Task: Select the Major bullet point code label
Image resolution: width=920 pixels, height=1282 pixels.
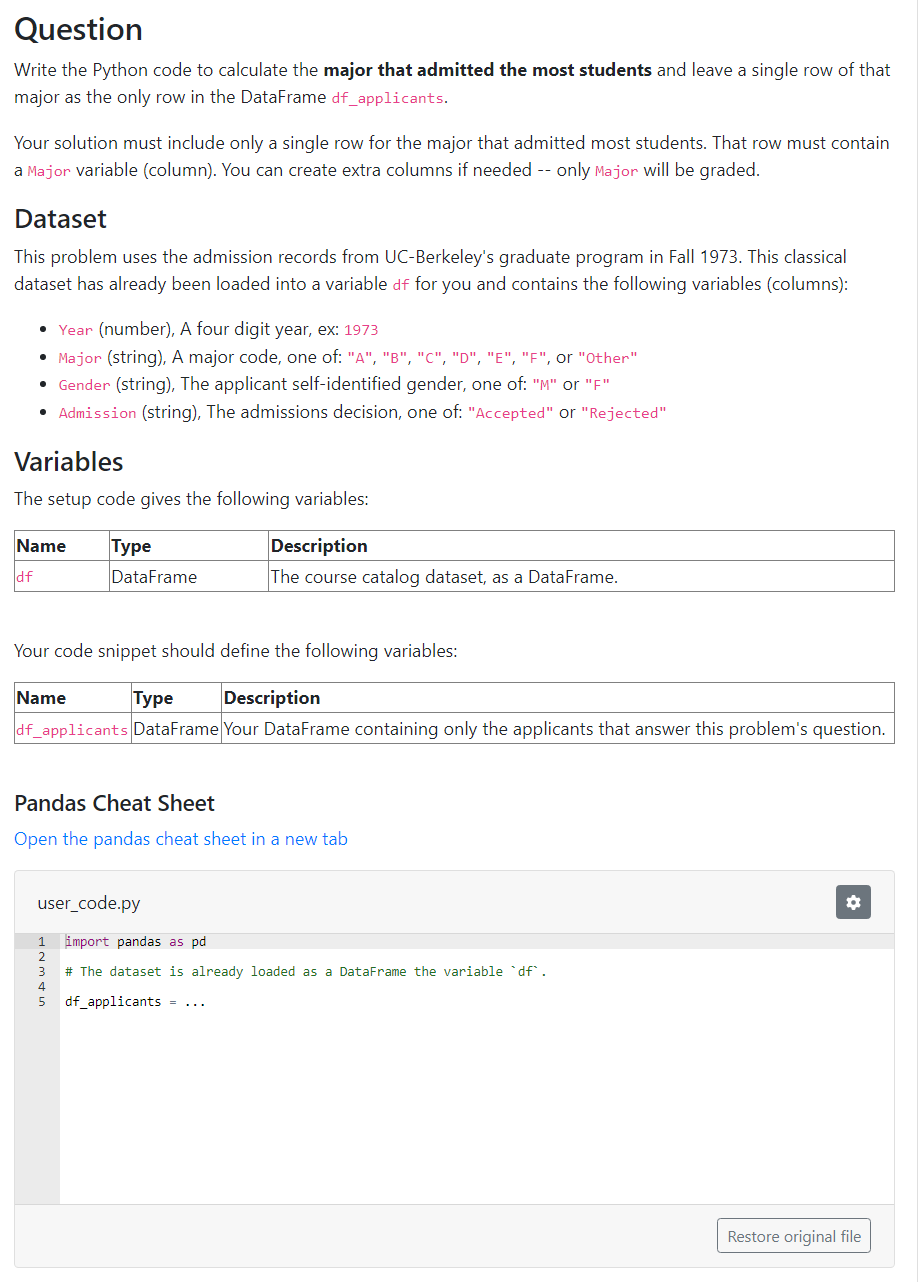Action: (x=79, y=357)
